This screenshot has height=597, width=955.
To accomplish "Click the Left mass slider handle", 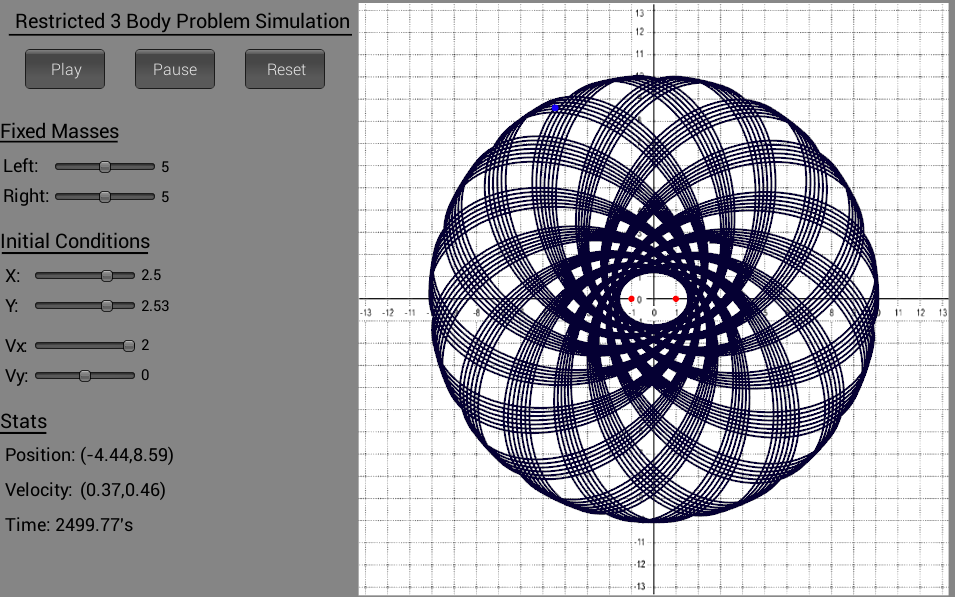I will [105, 167].
